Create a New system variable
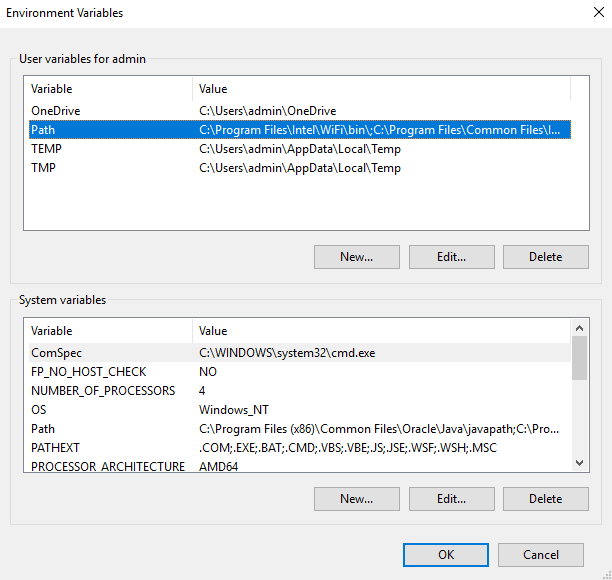612x580 pixels. (356, 499)
